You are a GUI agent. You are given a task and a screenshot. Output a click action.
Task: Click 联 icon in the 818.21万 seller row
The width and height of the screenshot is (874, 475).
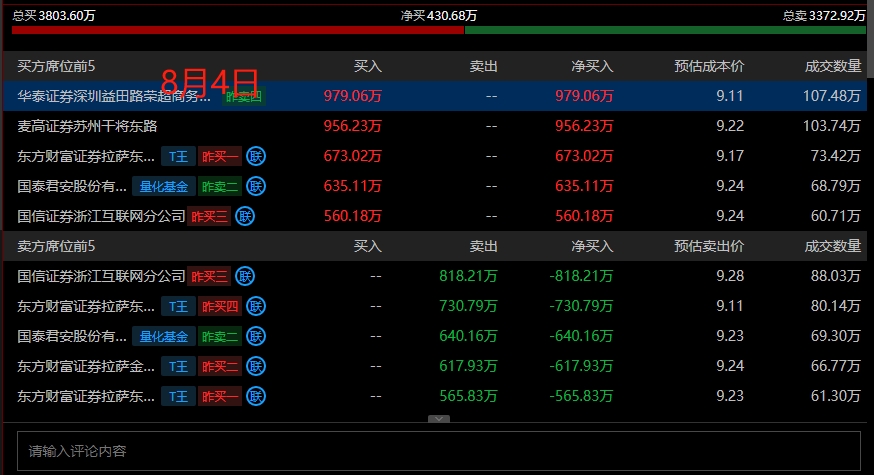click(245, 276)
